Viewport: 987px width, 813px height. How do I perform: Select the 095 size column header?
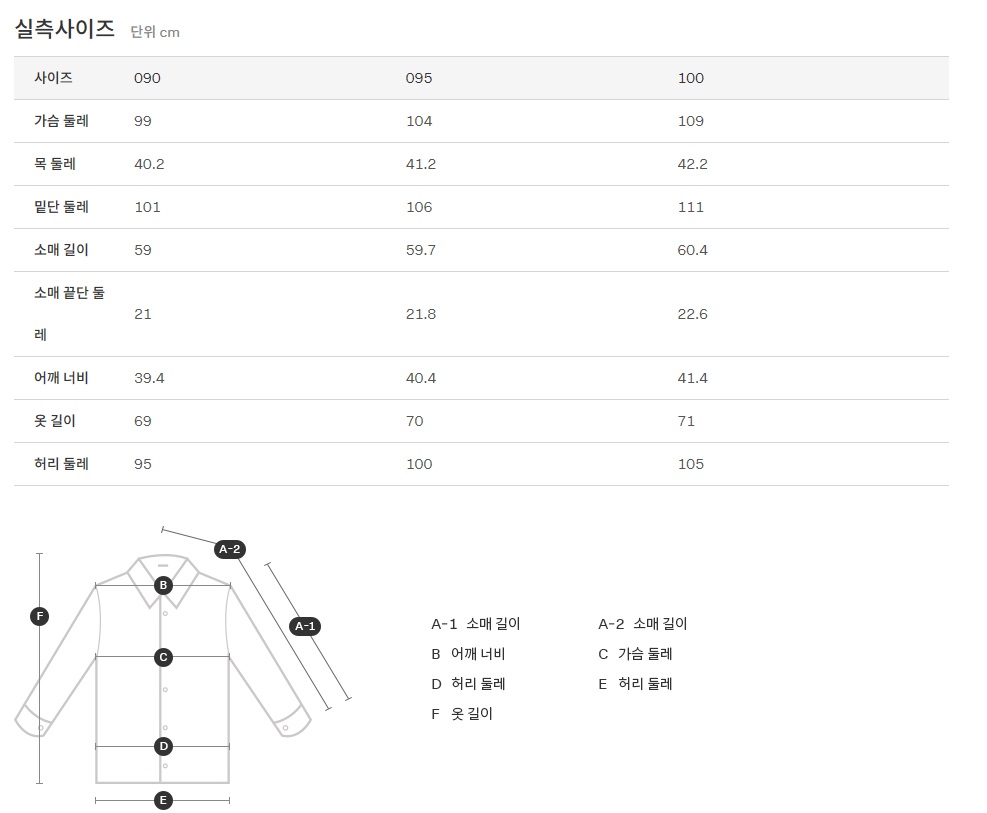(x=419, y=78)
